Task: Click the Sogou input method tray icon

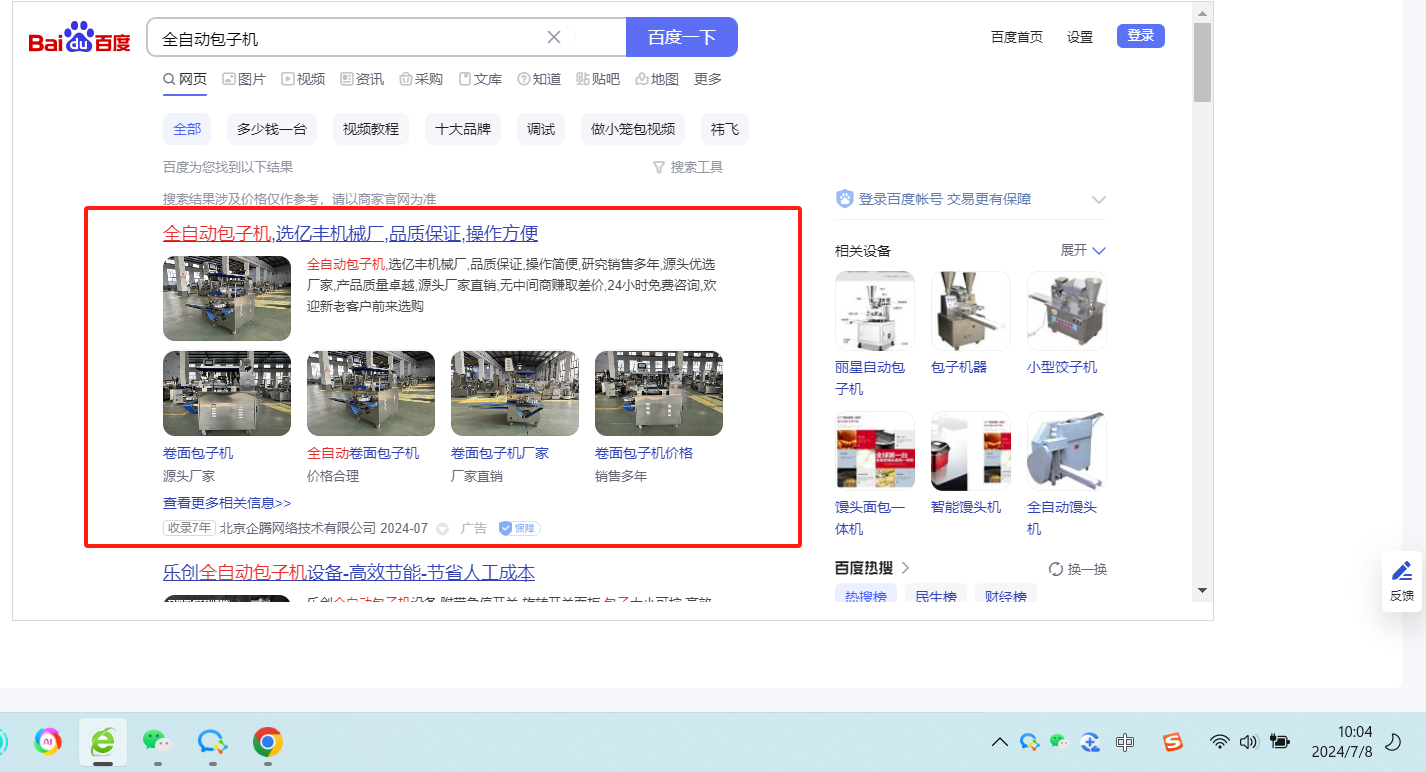Action: click(1172, 742)
